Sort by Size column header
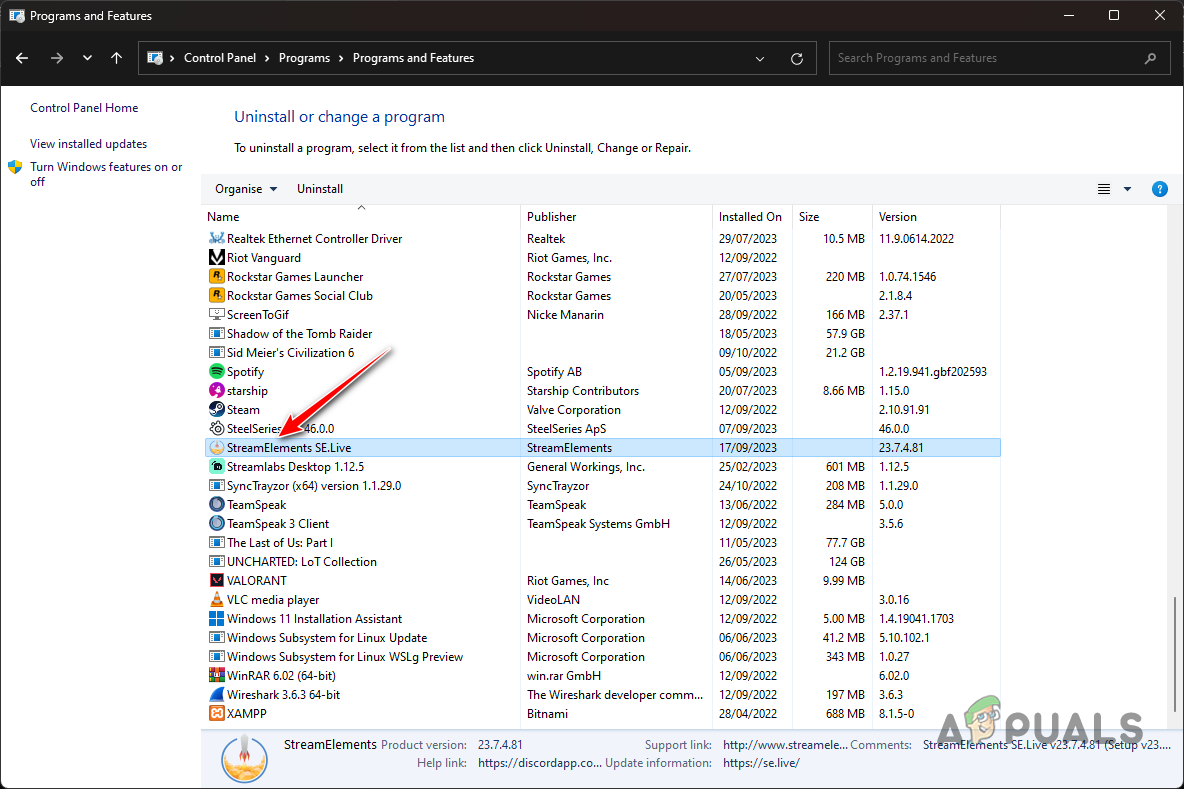The height and width of the screenshot is (789, 1184). [832, 217]
